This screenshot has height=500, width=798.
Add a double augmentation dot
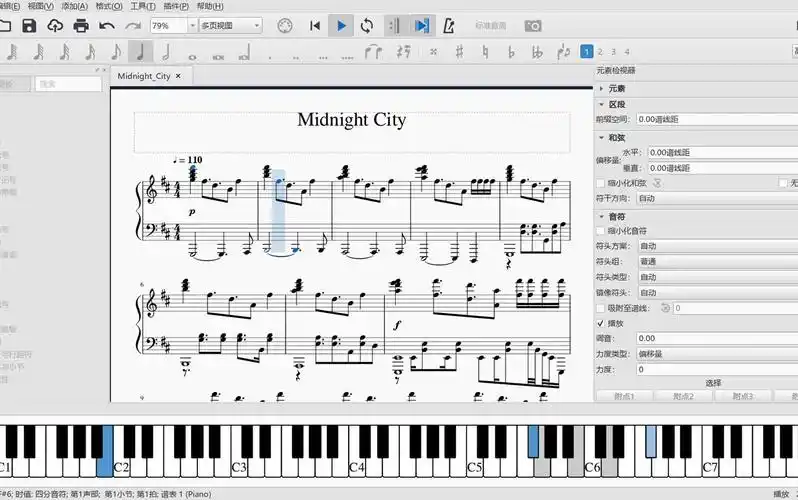(x=296, y=58)
